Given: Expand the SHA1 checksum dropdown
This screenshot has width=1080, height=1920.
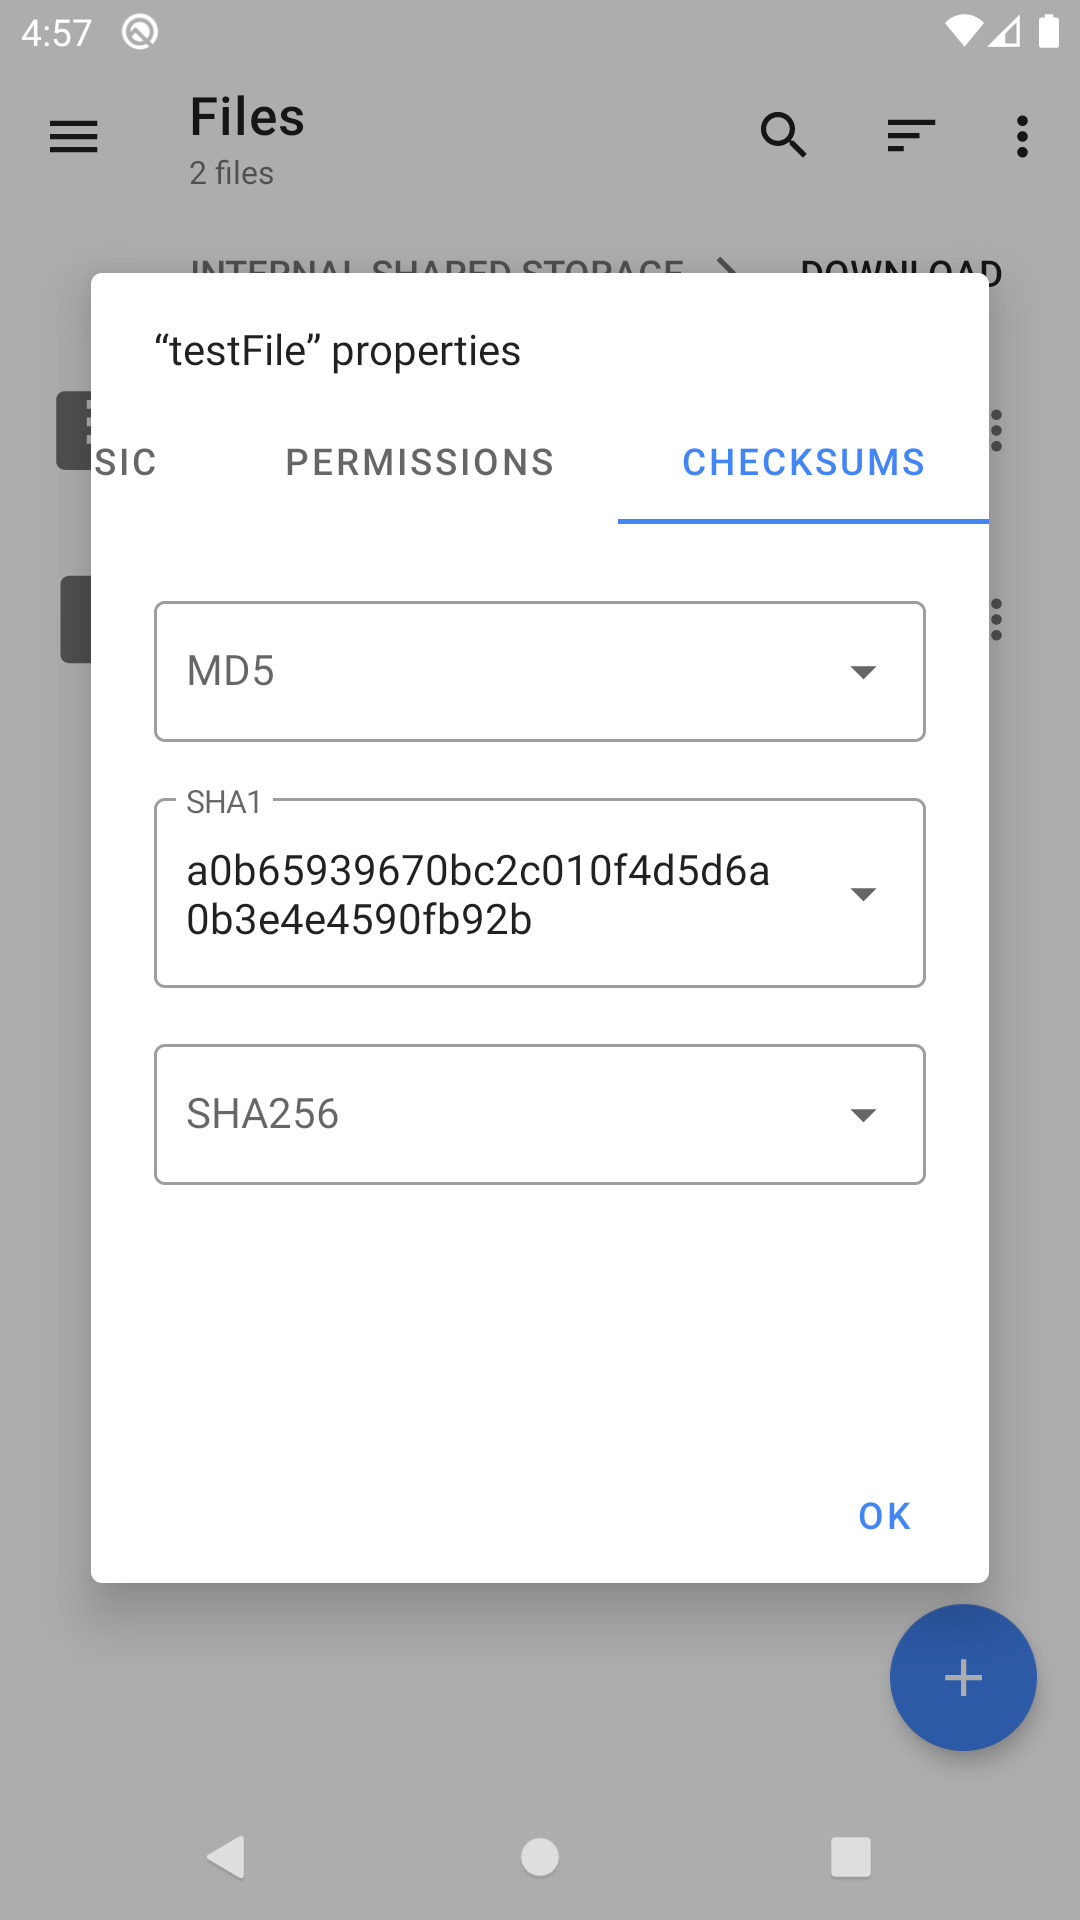Looking at the screenshot, I should click(x=864, y=893).
